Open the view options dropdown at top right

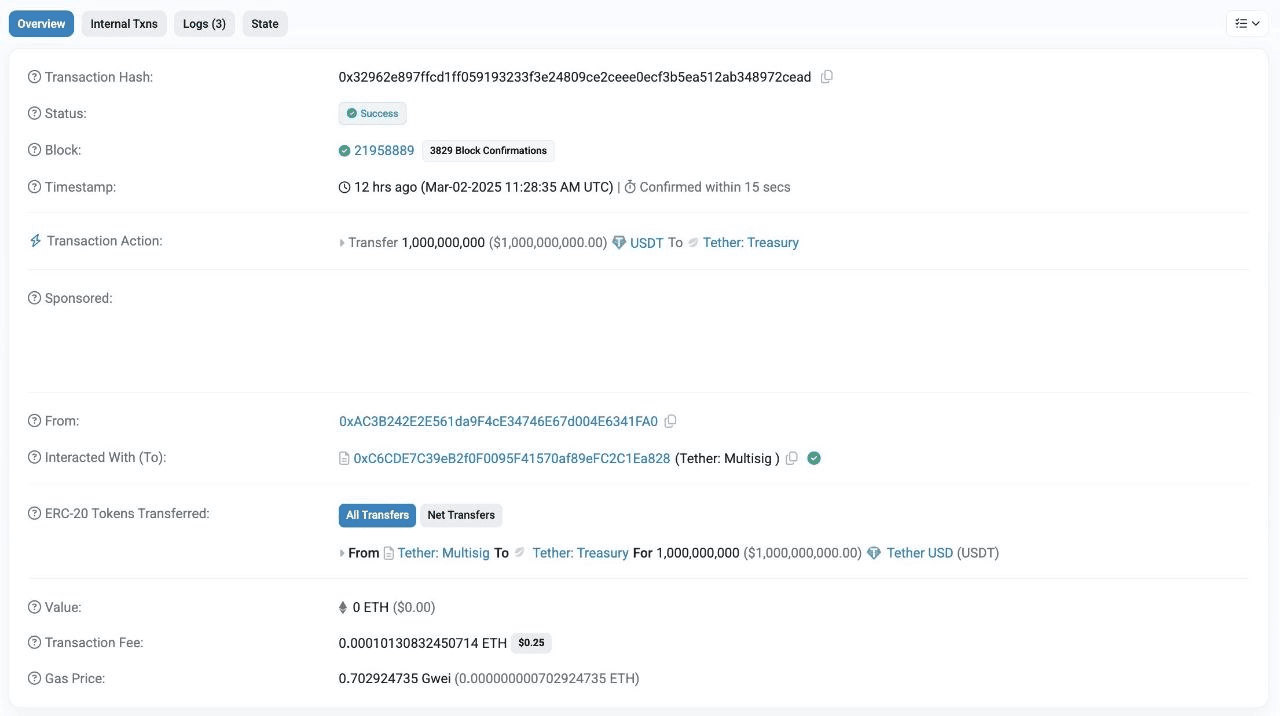[1247, 24]
